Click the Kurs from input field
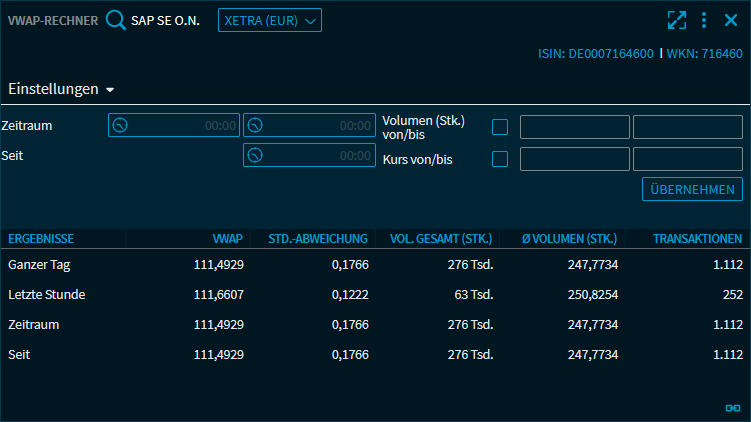 [x=574, y=159]
